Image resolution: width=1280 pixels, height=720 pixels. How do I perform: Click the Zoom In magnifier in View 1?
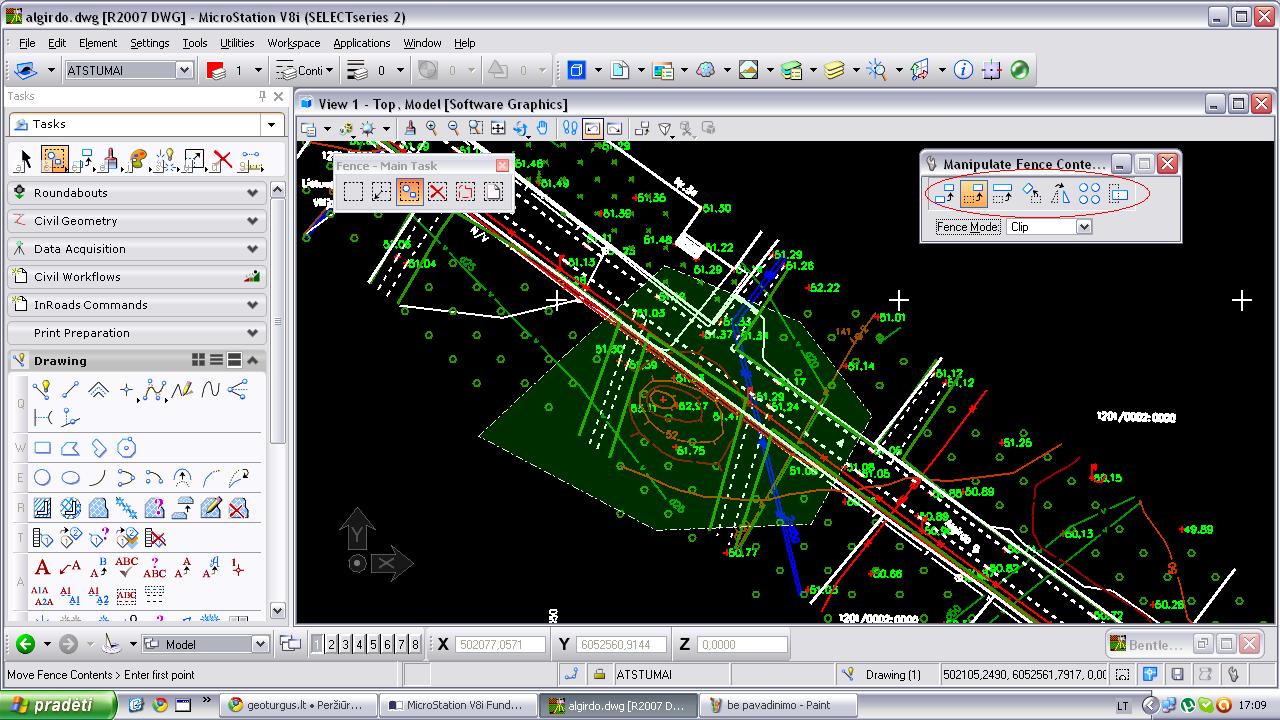click(x=432, y=128)
